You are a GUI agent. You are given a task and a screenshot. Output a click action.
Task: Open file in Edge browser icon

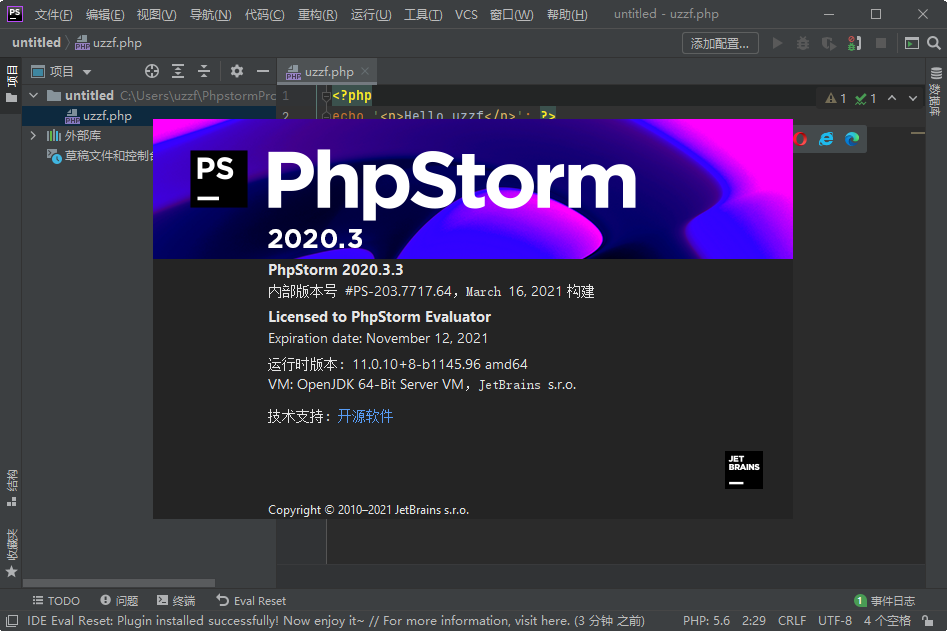(x=852, y=139)
